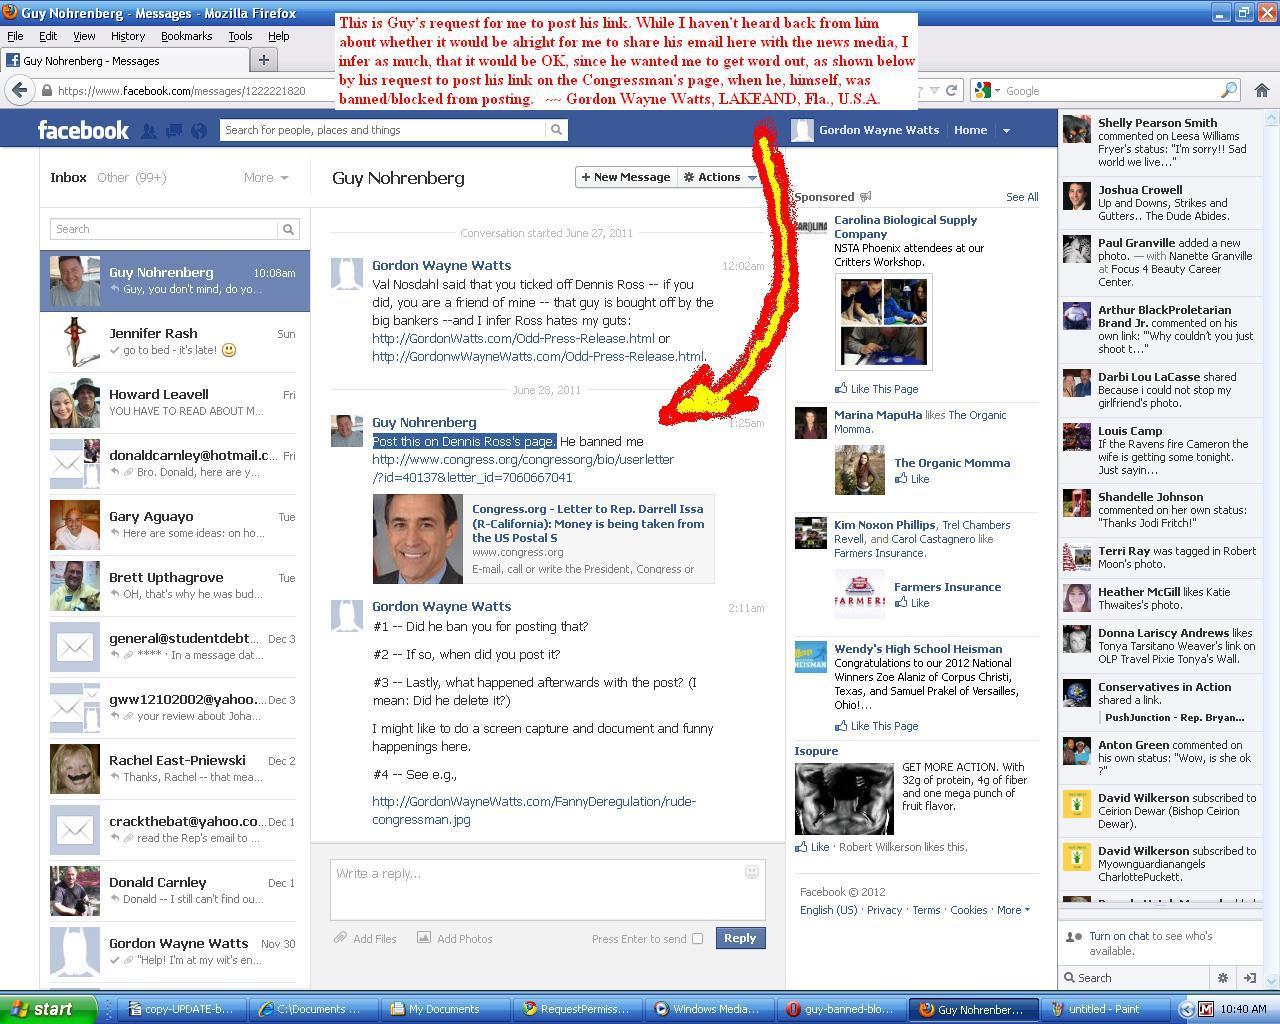Open the rude-congressman.jpg link
The width and height of the screenshot is (1280, 1024).
pyautogui.click(x=534, y=810)
